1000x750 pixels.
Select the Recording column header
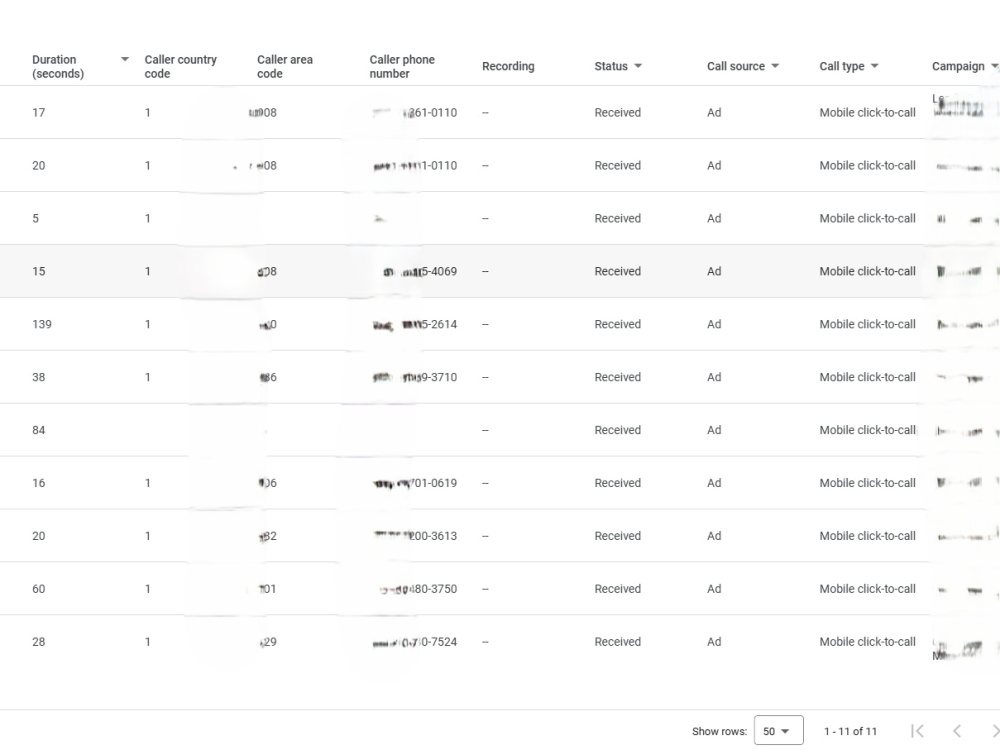click(x=508, y=66)
